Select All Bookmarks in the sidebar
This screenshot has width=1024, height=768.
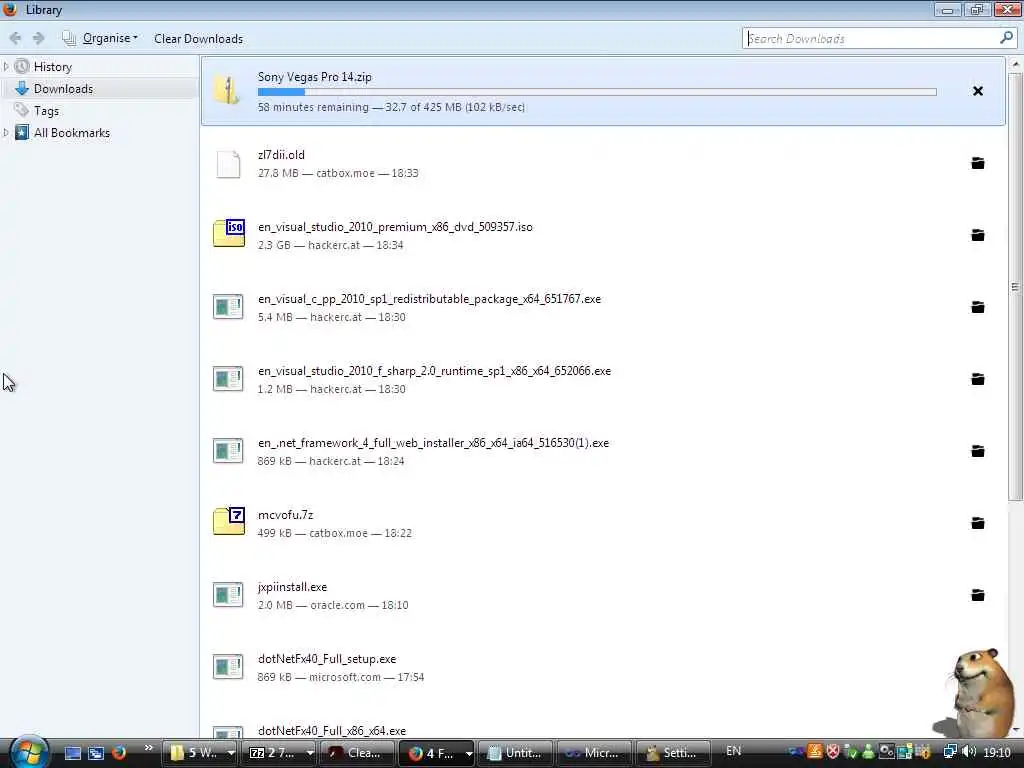point(71,133)
